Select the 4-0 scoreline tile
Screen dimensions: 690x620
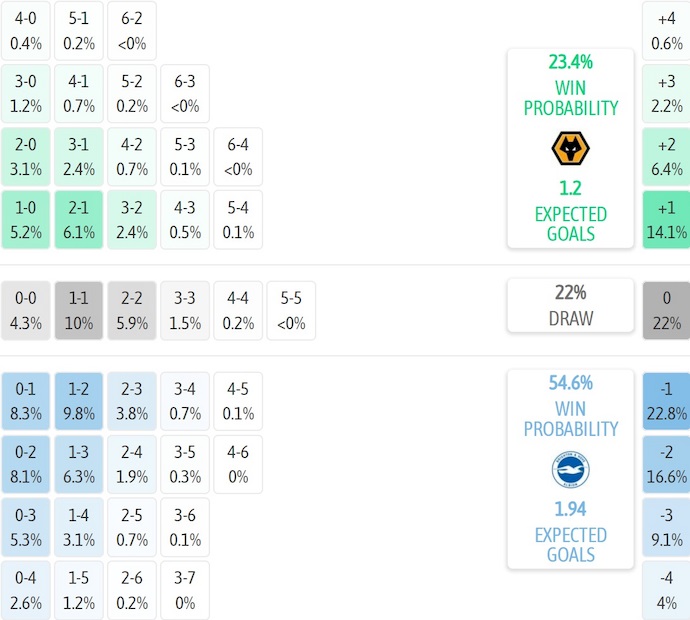[25, 31]
